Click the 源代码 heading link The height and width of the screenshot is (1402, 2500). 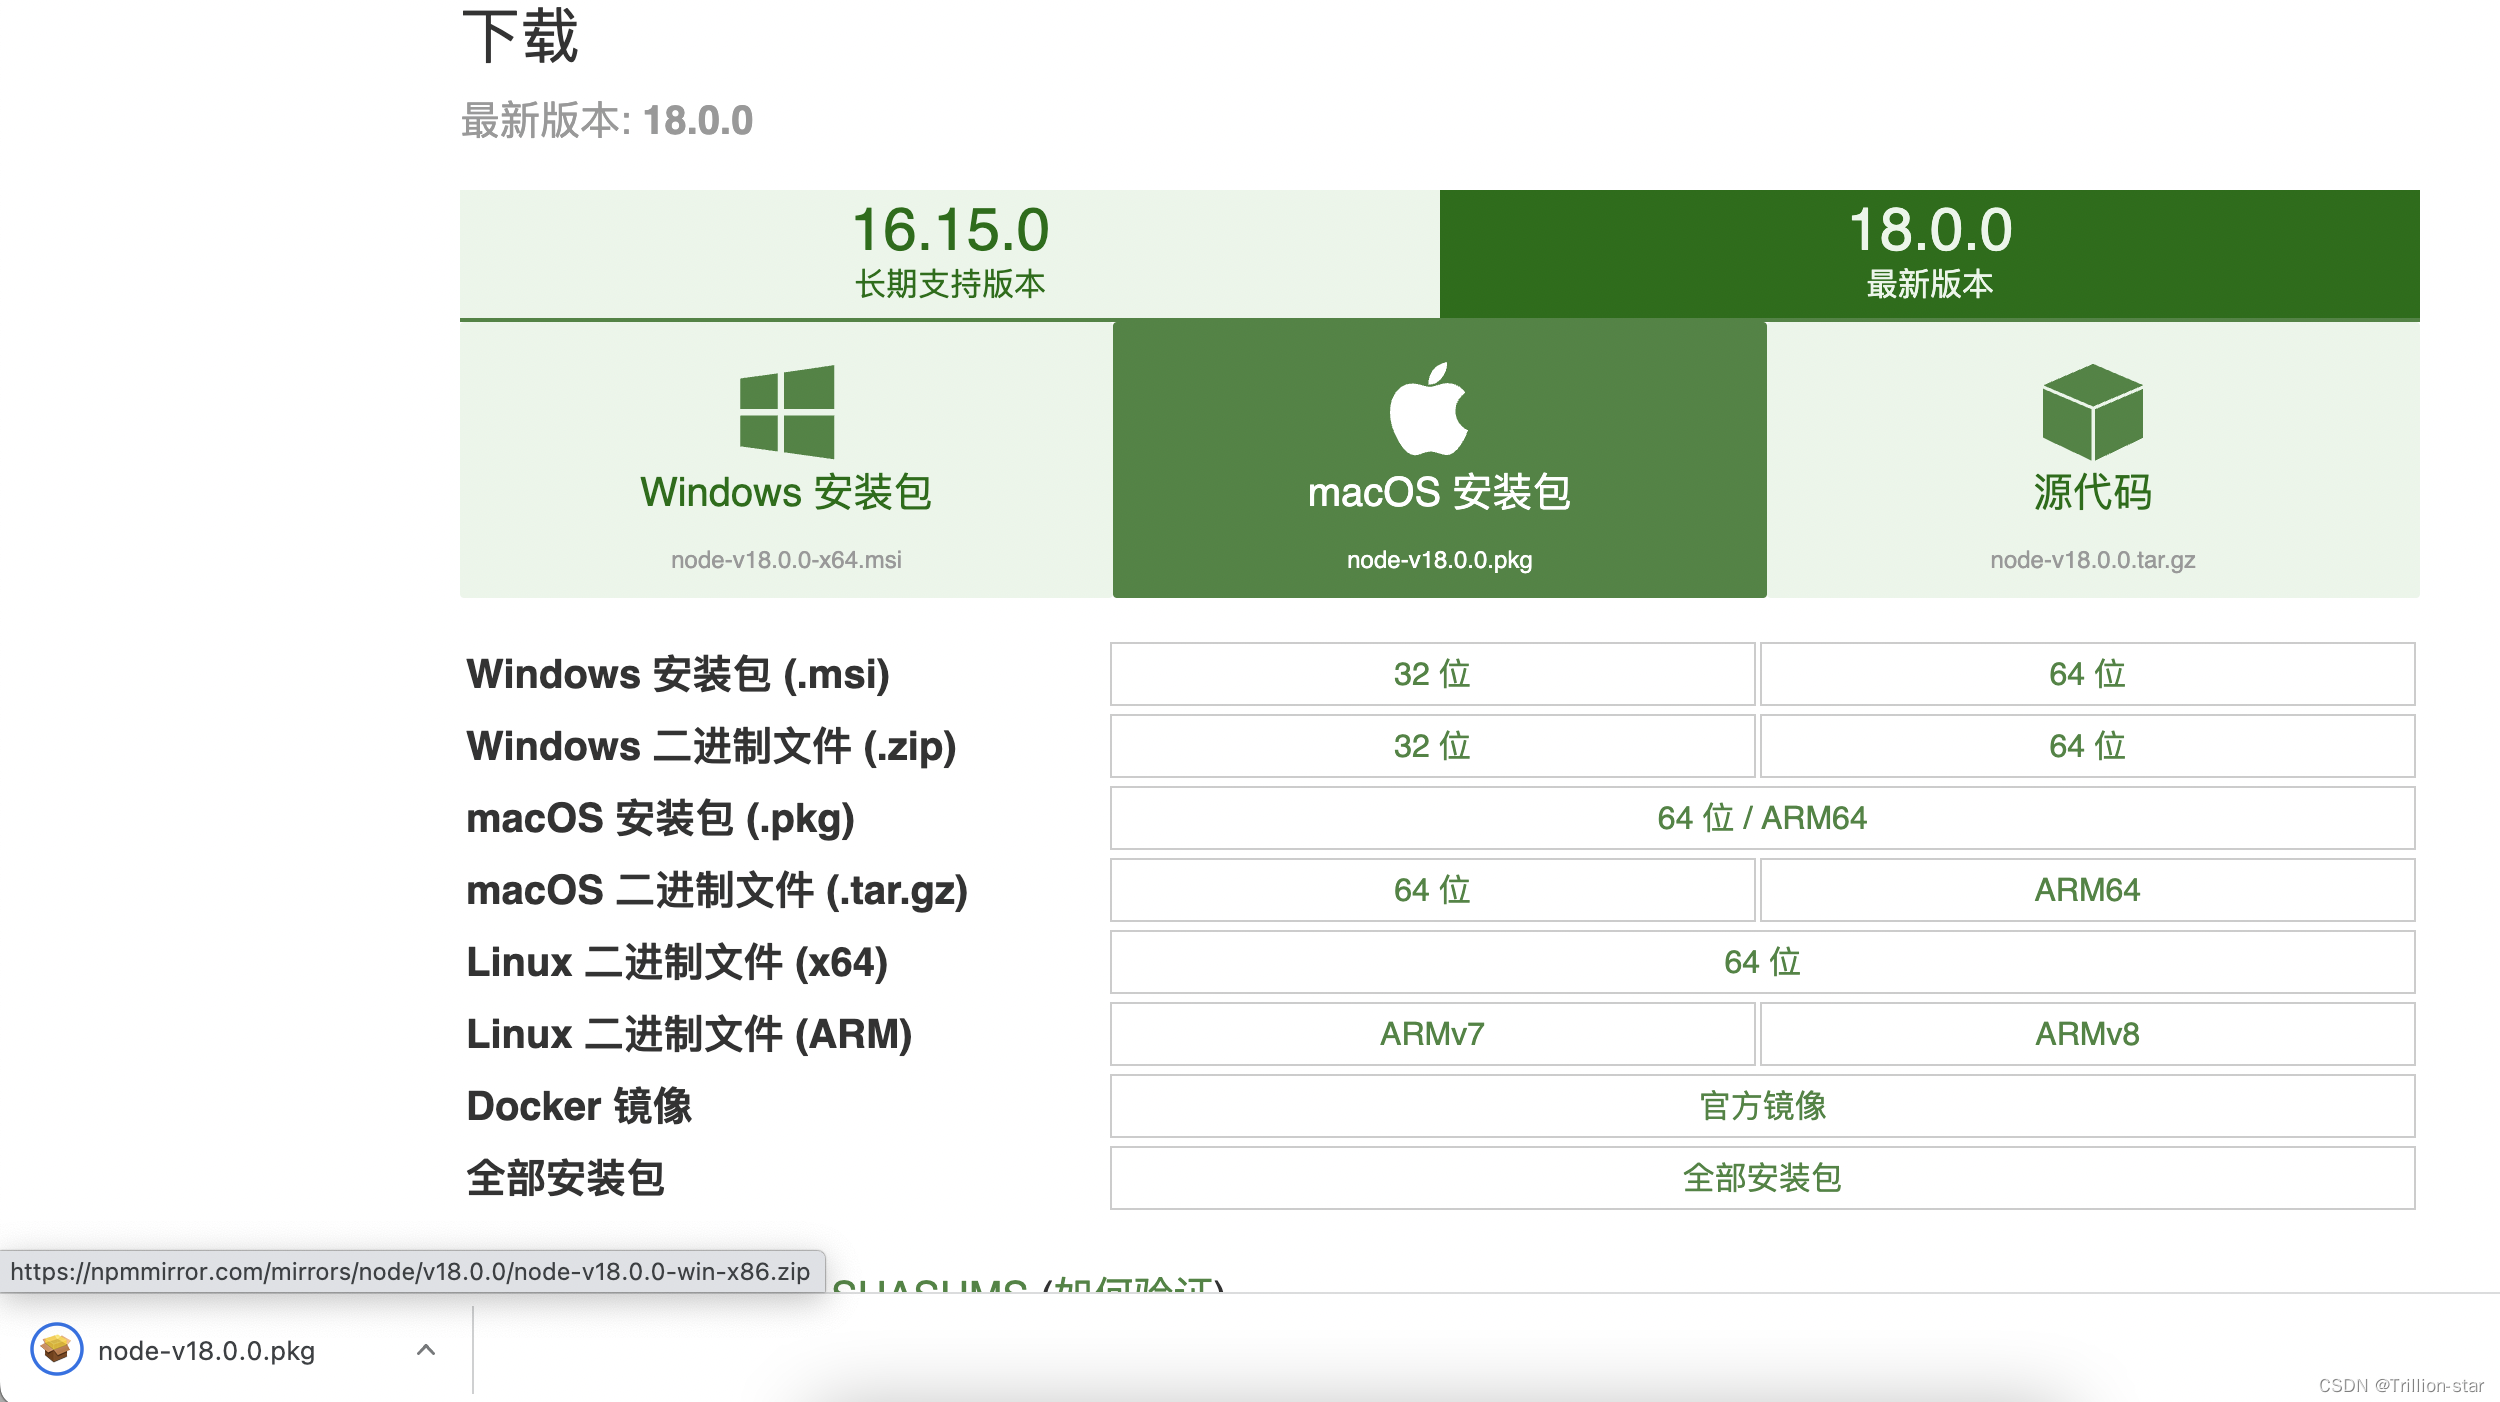[x=2092, y=493]
